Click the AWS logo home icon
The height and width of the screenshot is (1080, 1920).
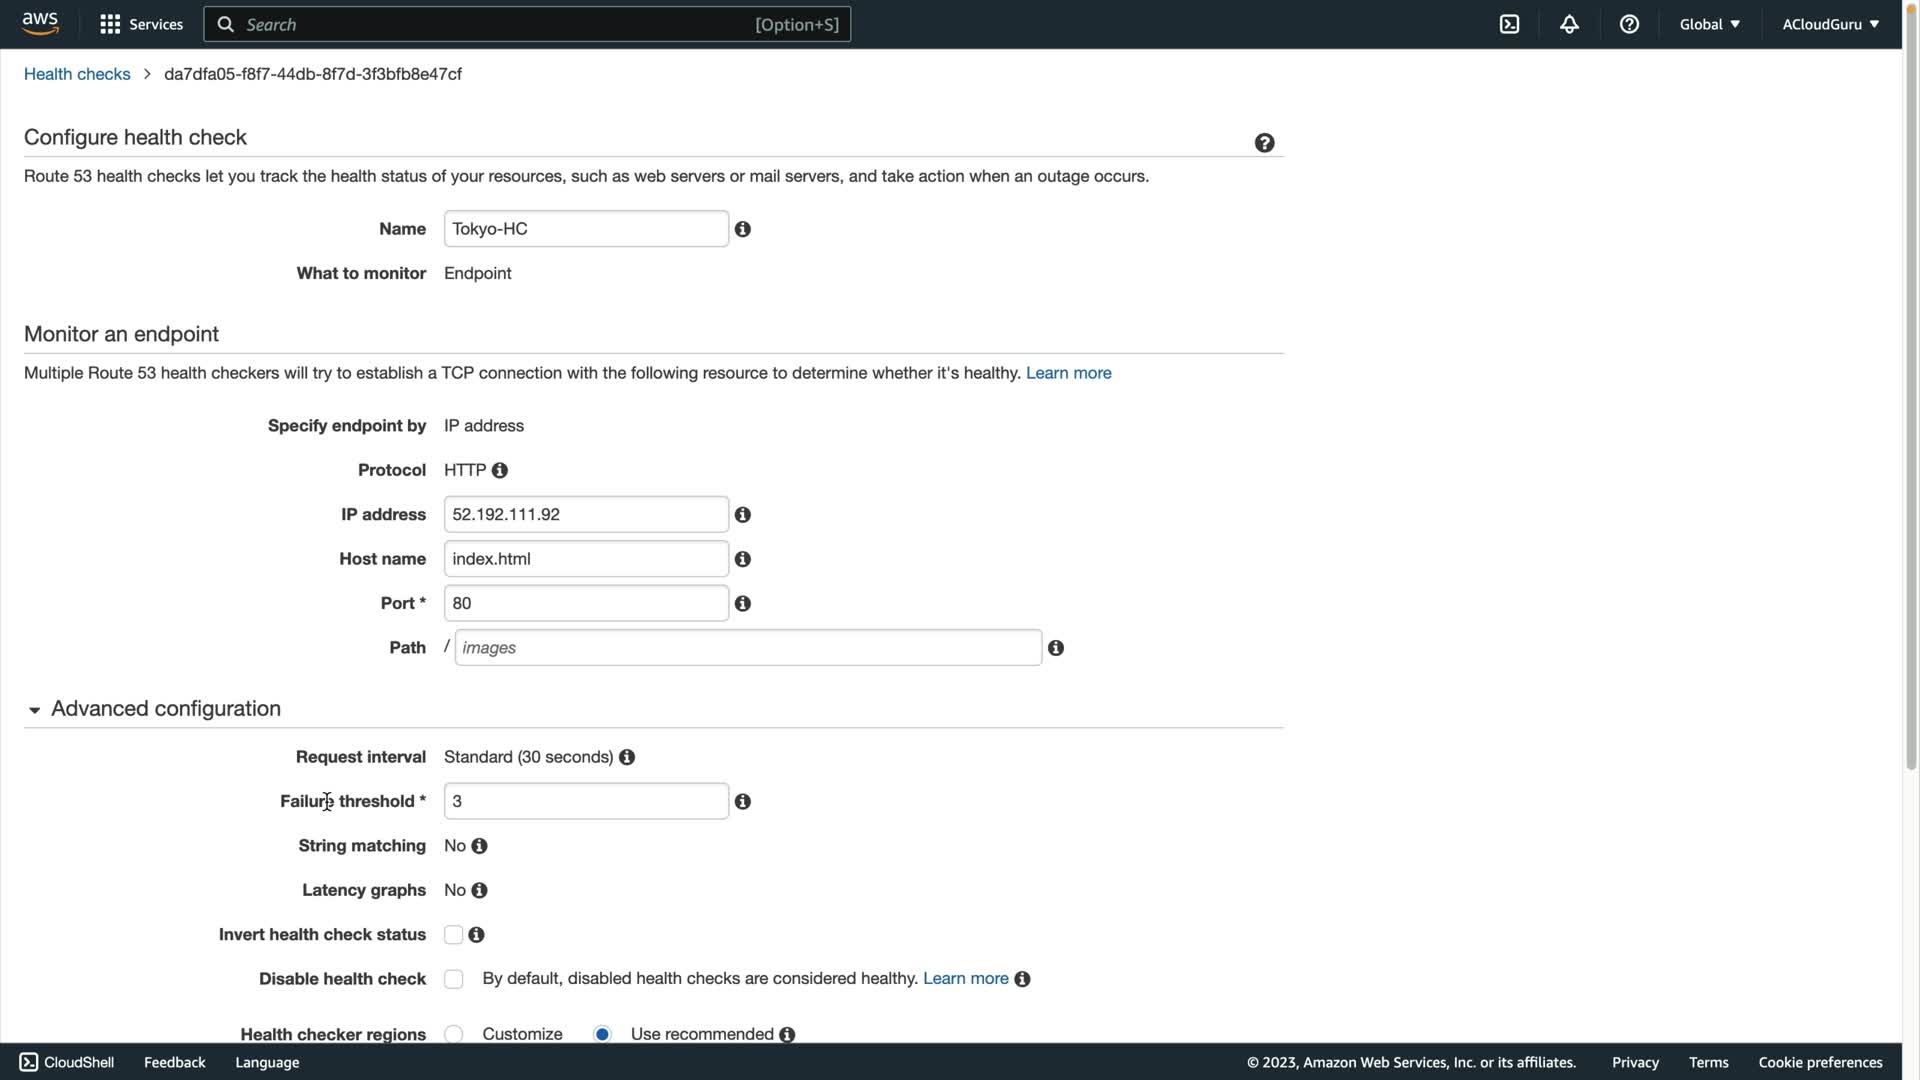(40, 23)
